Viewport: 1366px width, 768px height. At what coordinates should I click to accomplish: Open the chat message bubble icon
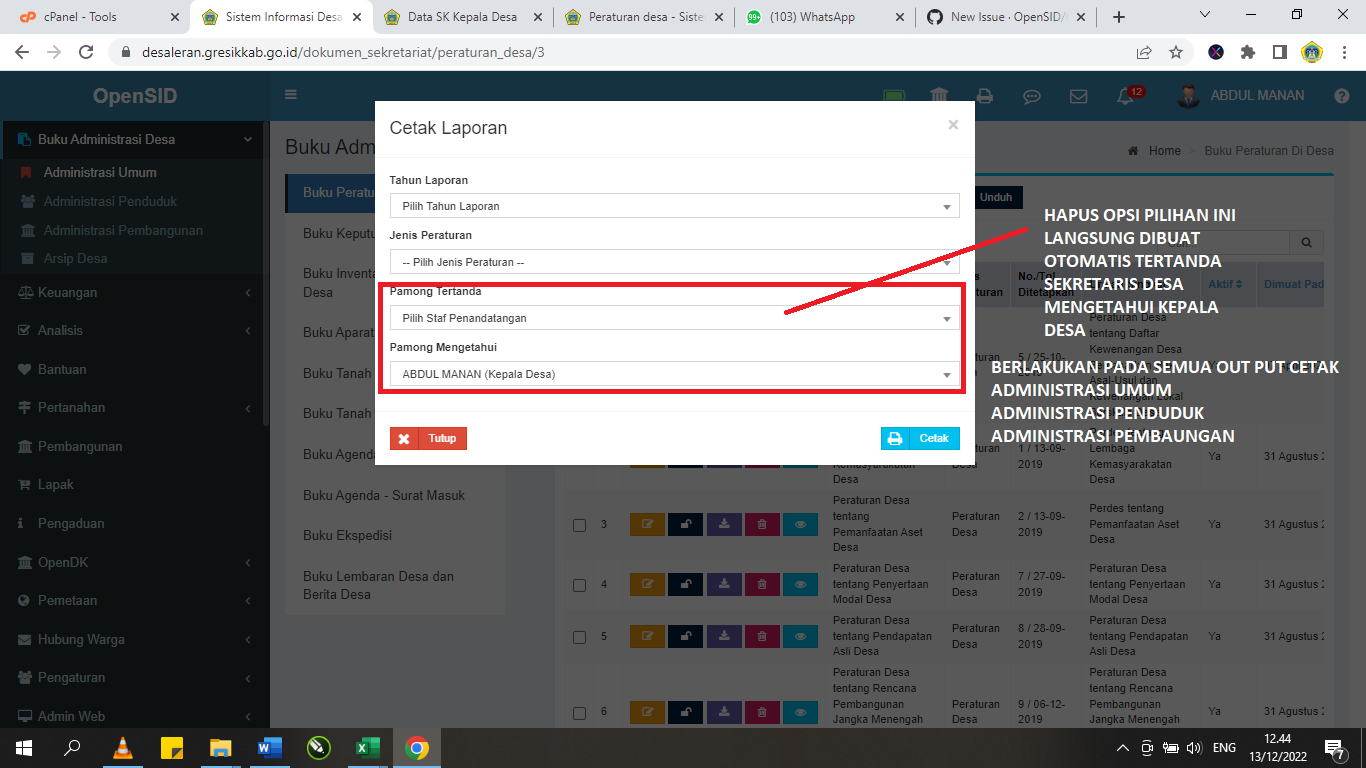tap(1031, 95)
